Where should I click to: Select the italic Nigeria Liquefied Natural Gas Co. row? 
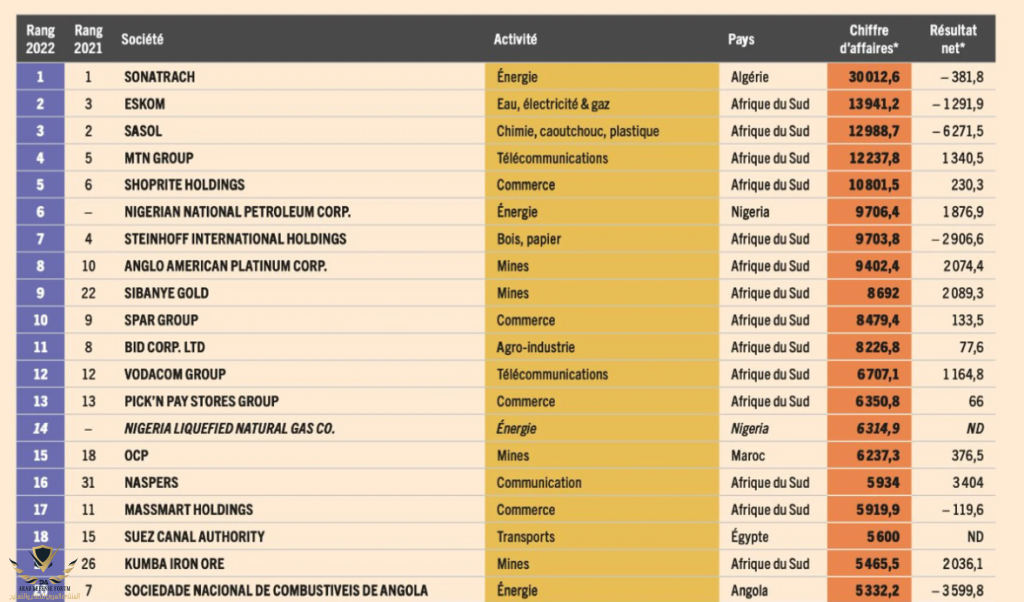click(506, 428)
